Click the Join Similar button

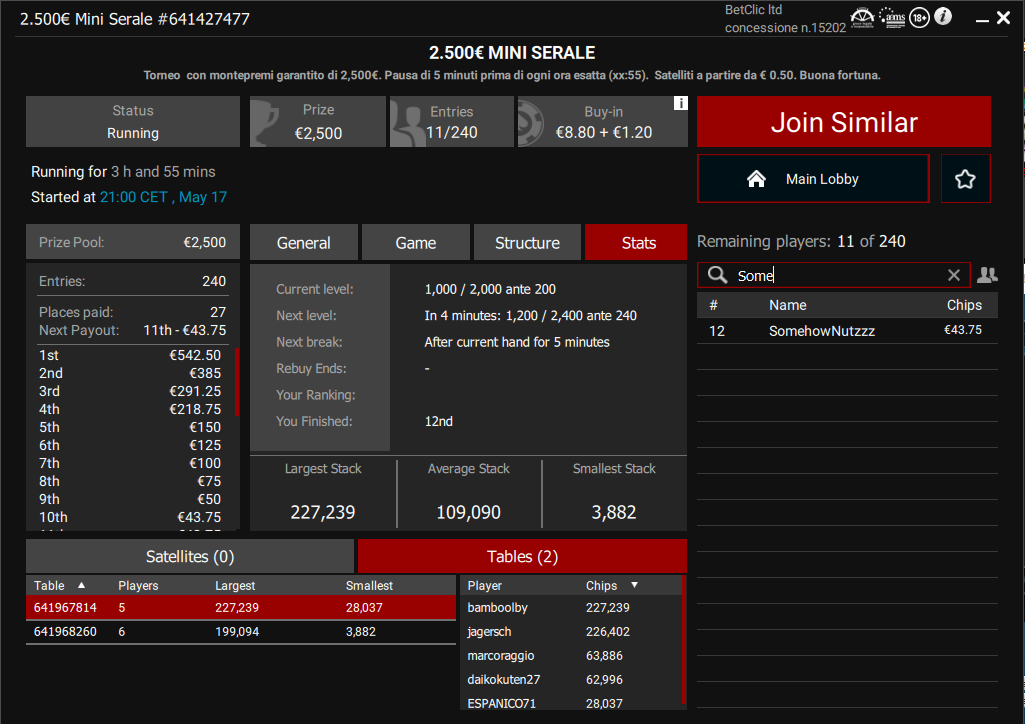pyautogui.click(x=844, y=122)
